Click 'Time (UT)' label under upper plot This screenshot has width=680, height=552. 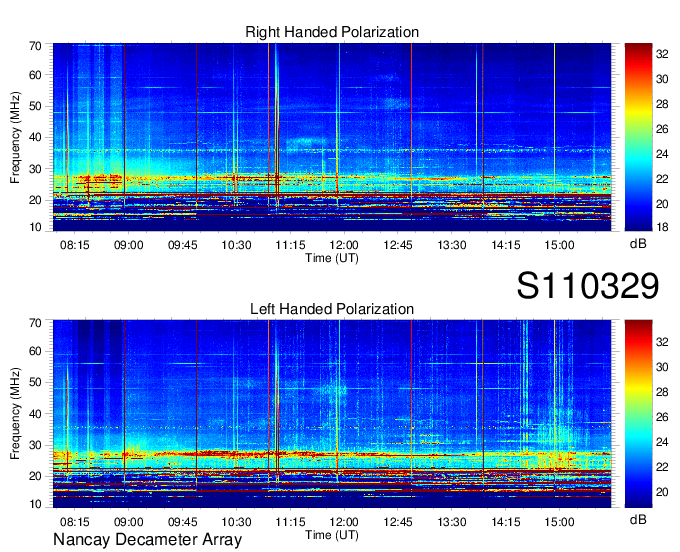pos(332,258)
